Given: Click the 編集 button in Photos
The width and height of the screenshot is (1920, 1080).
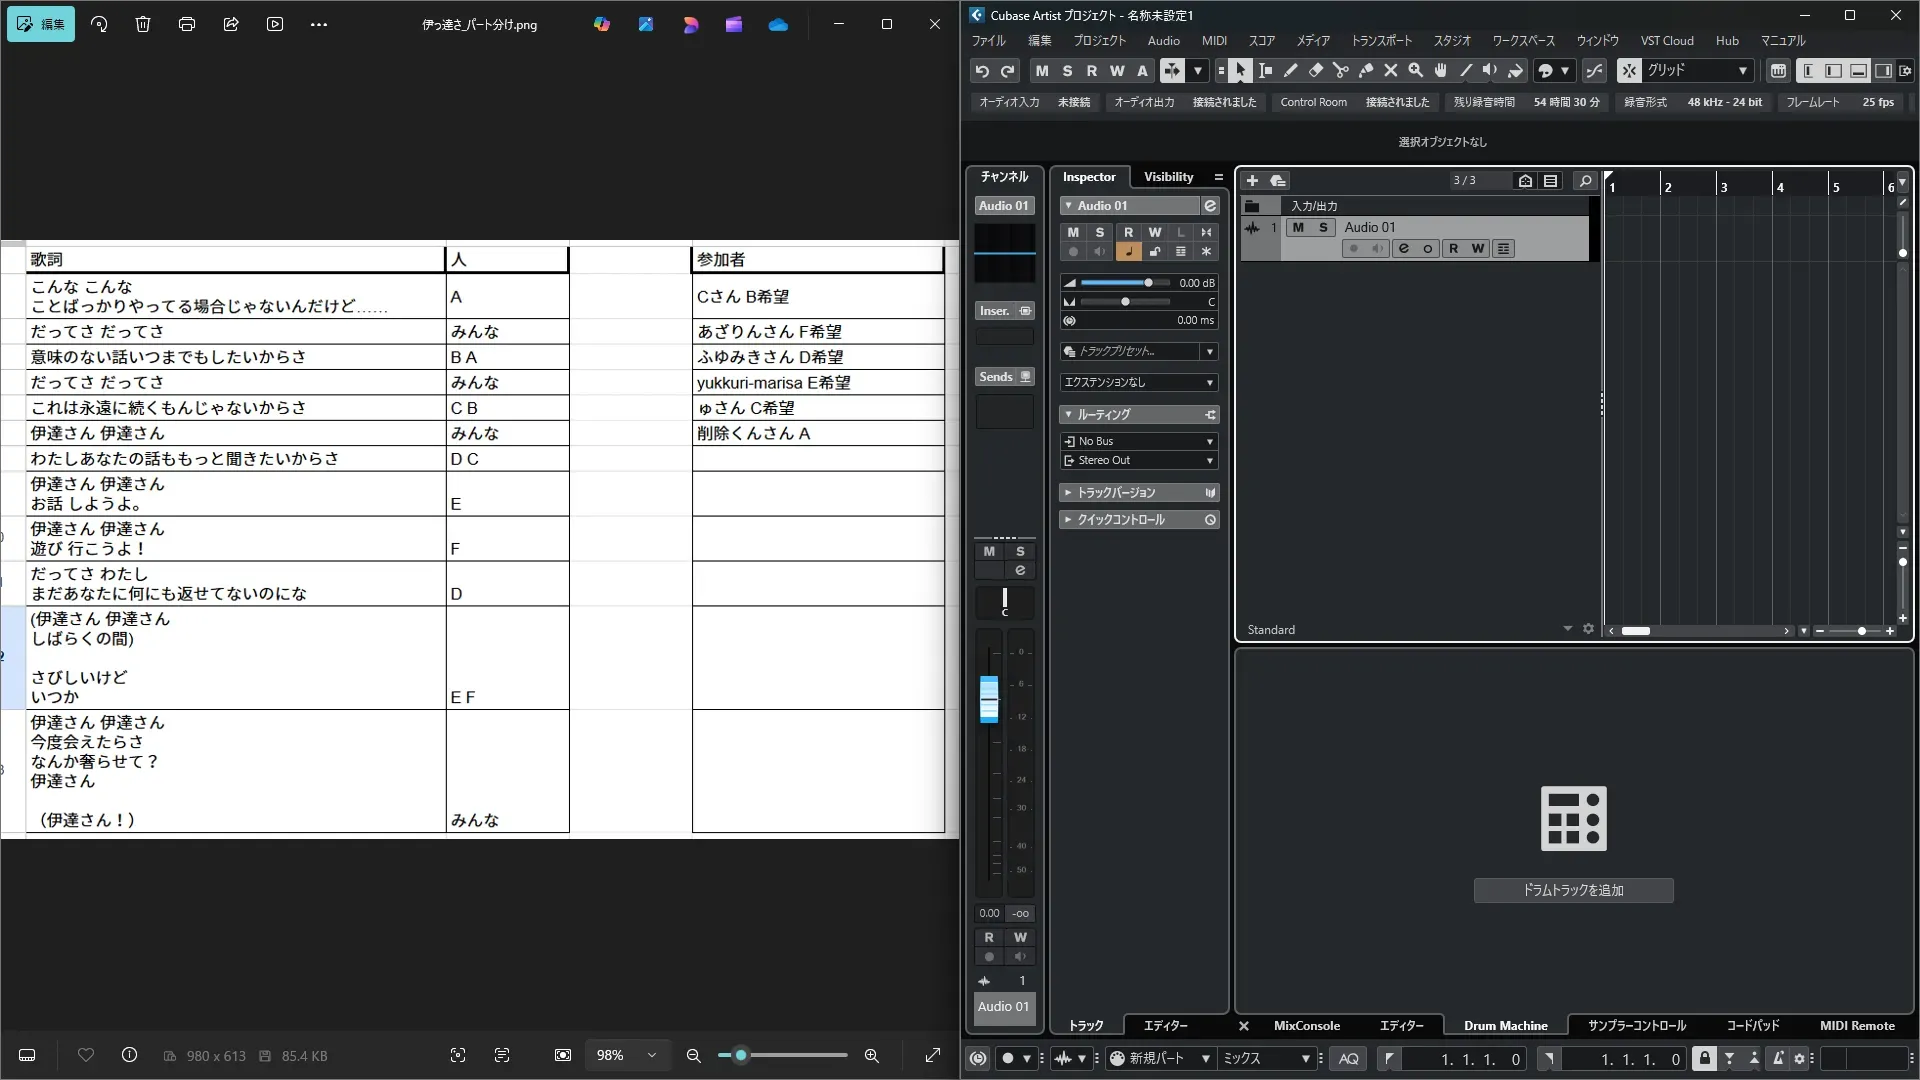Looking at the screenshot, I should click(x=41, y=24).
